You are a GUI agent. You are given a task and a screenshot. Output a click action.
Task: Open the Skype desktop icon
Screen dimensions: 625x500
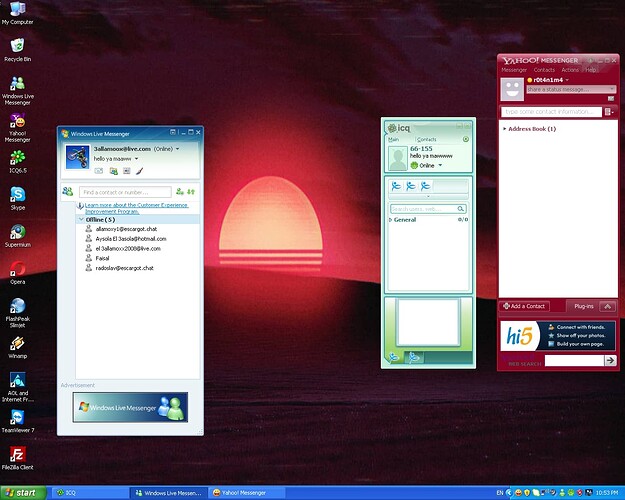[18, 198]
